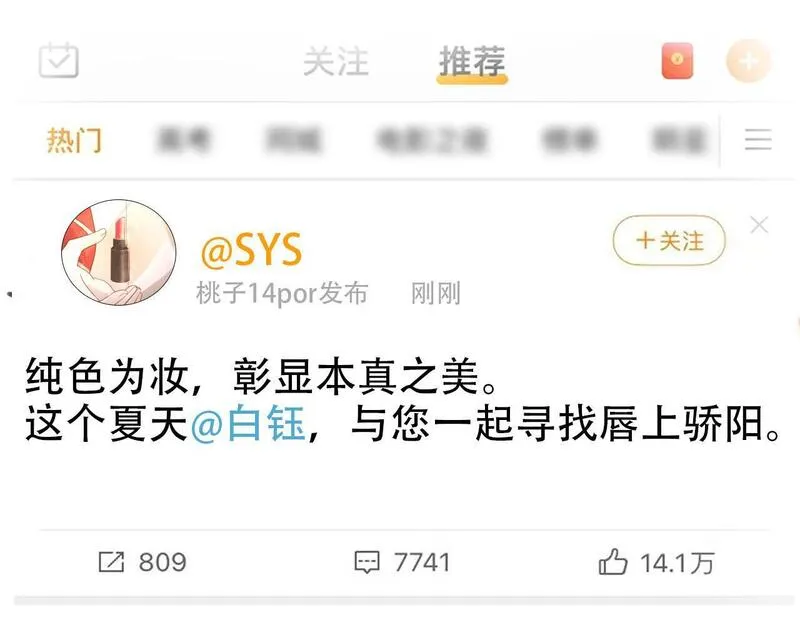View the lipstick avatar picture
This screenshot has width=800, height=625.
coord(119,252)
